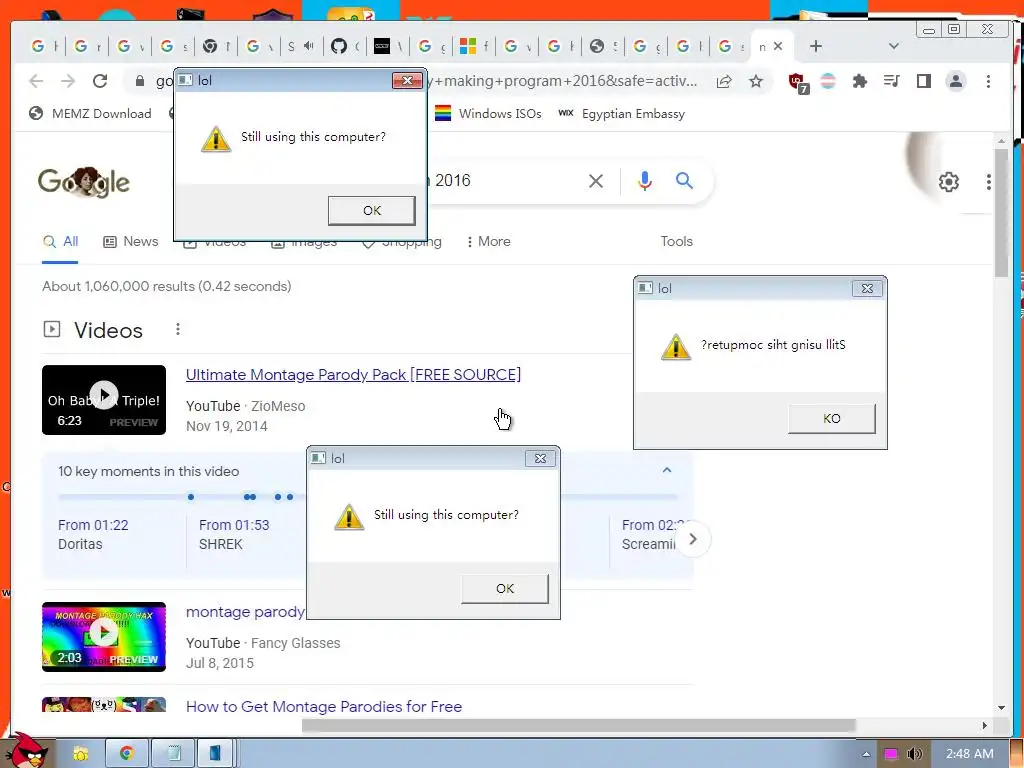This screenshot has width=1024, height=768.
Task: Open the Google apps three-dot menu
Action: tap(988, 182)
